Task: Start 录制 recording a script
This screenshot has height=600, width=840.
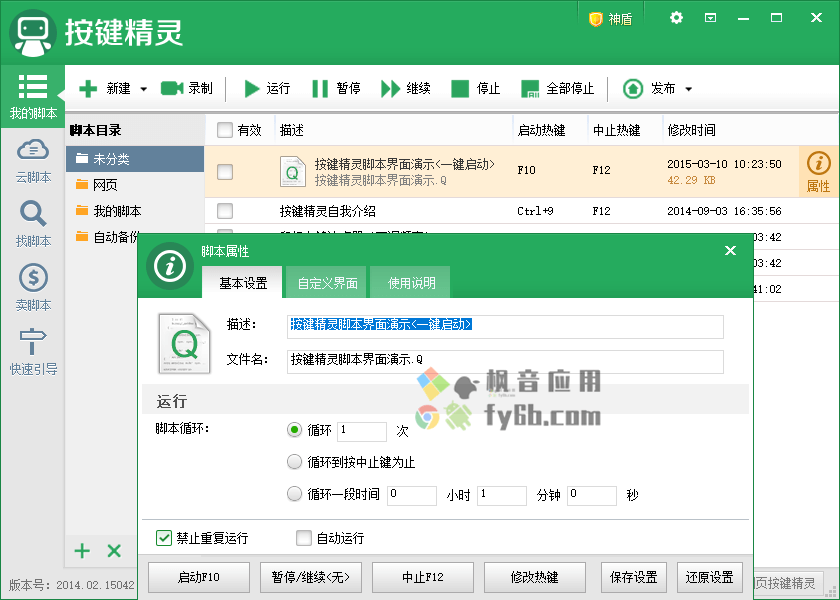Action: tap(187, 88)
